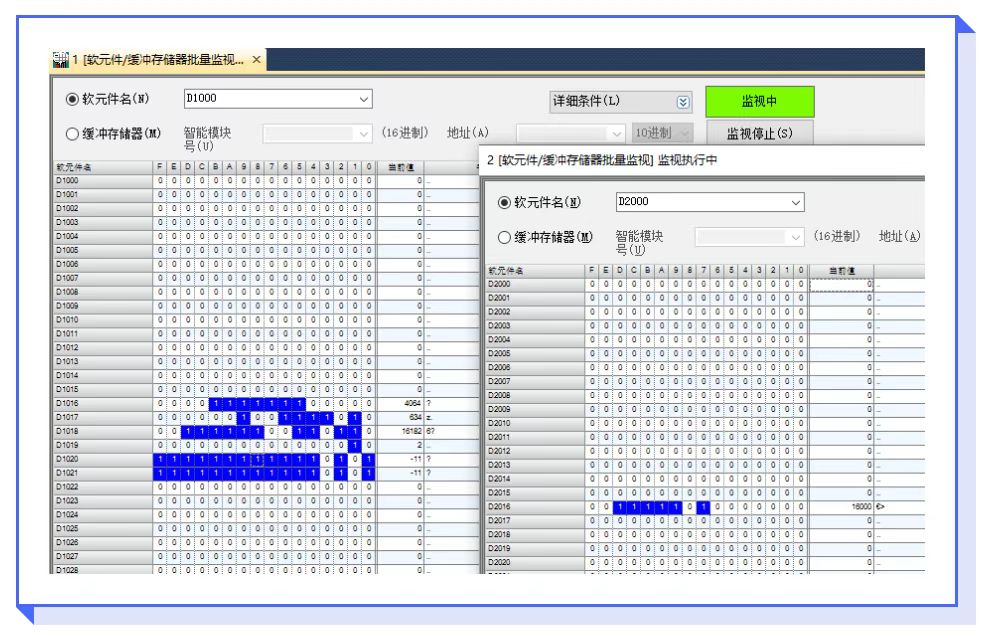Open the 10进制 format dropdown
The height and width of the screenshot is (634, 989).
pos(662,133)
